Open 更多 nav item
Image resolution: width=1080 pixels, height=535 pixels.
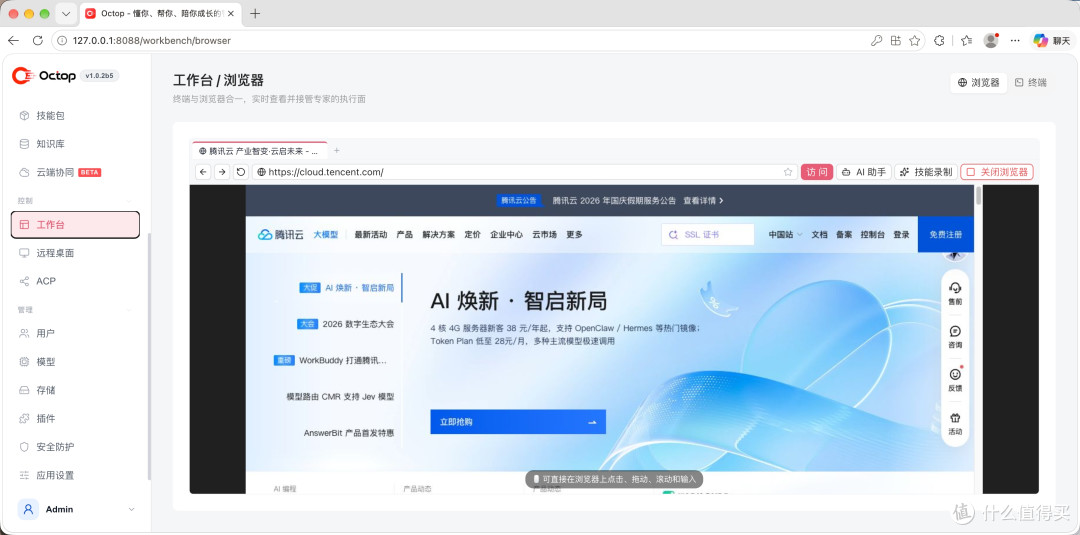[574, 235]
